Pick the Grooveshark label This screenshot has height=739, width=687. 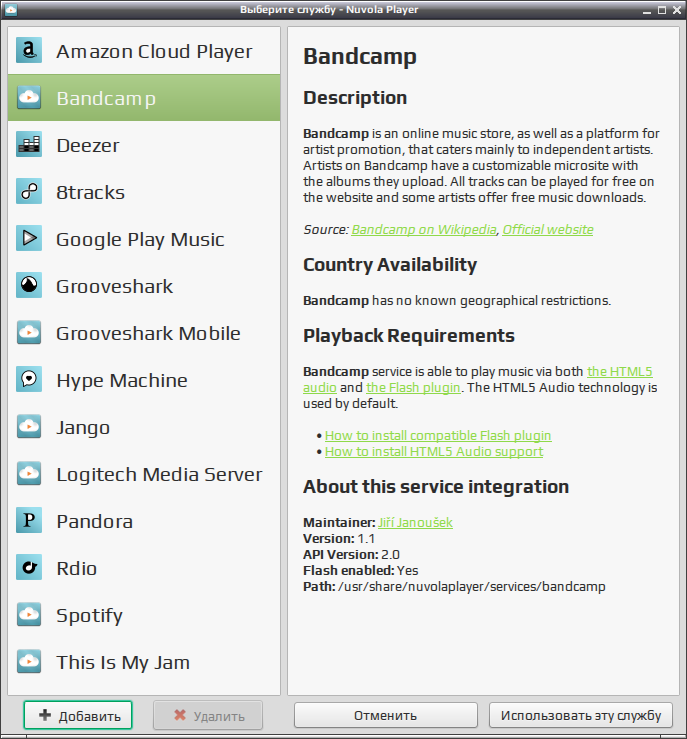pyautogui.click(x=114, y=287)
